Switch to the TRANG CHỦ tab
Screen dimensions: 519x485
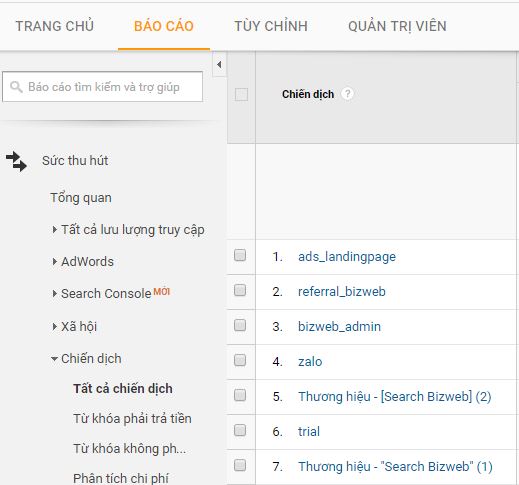[55, 26]
